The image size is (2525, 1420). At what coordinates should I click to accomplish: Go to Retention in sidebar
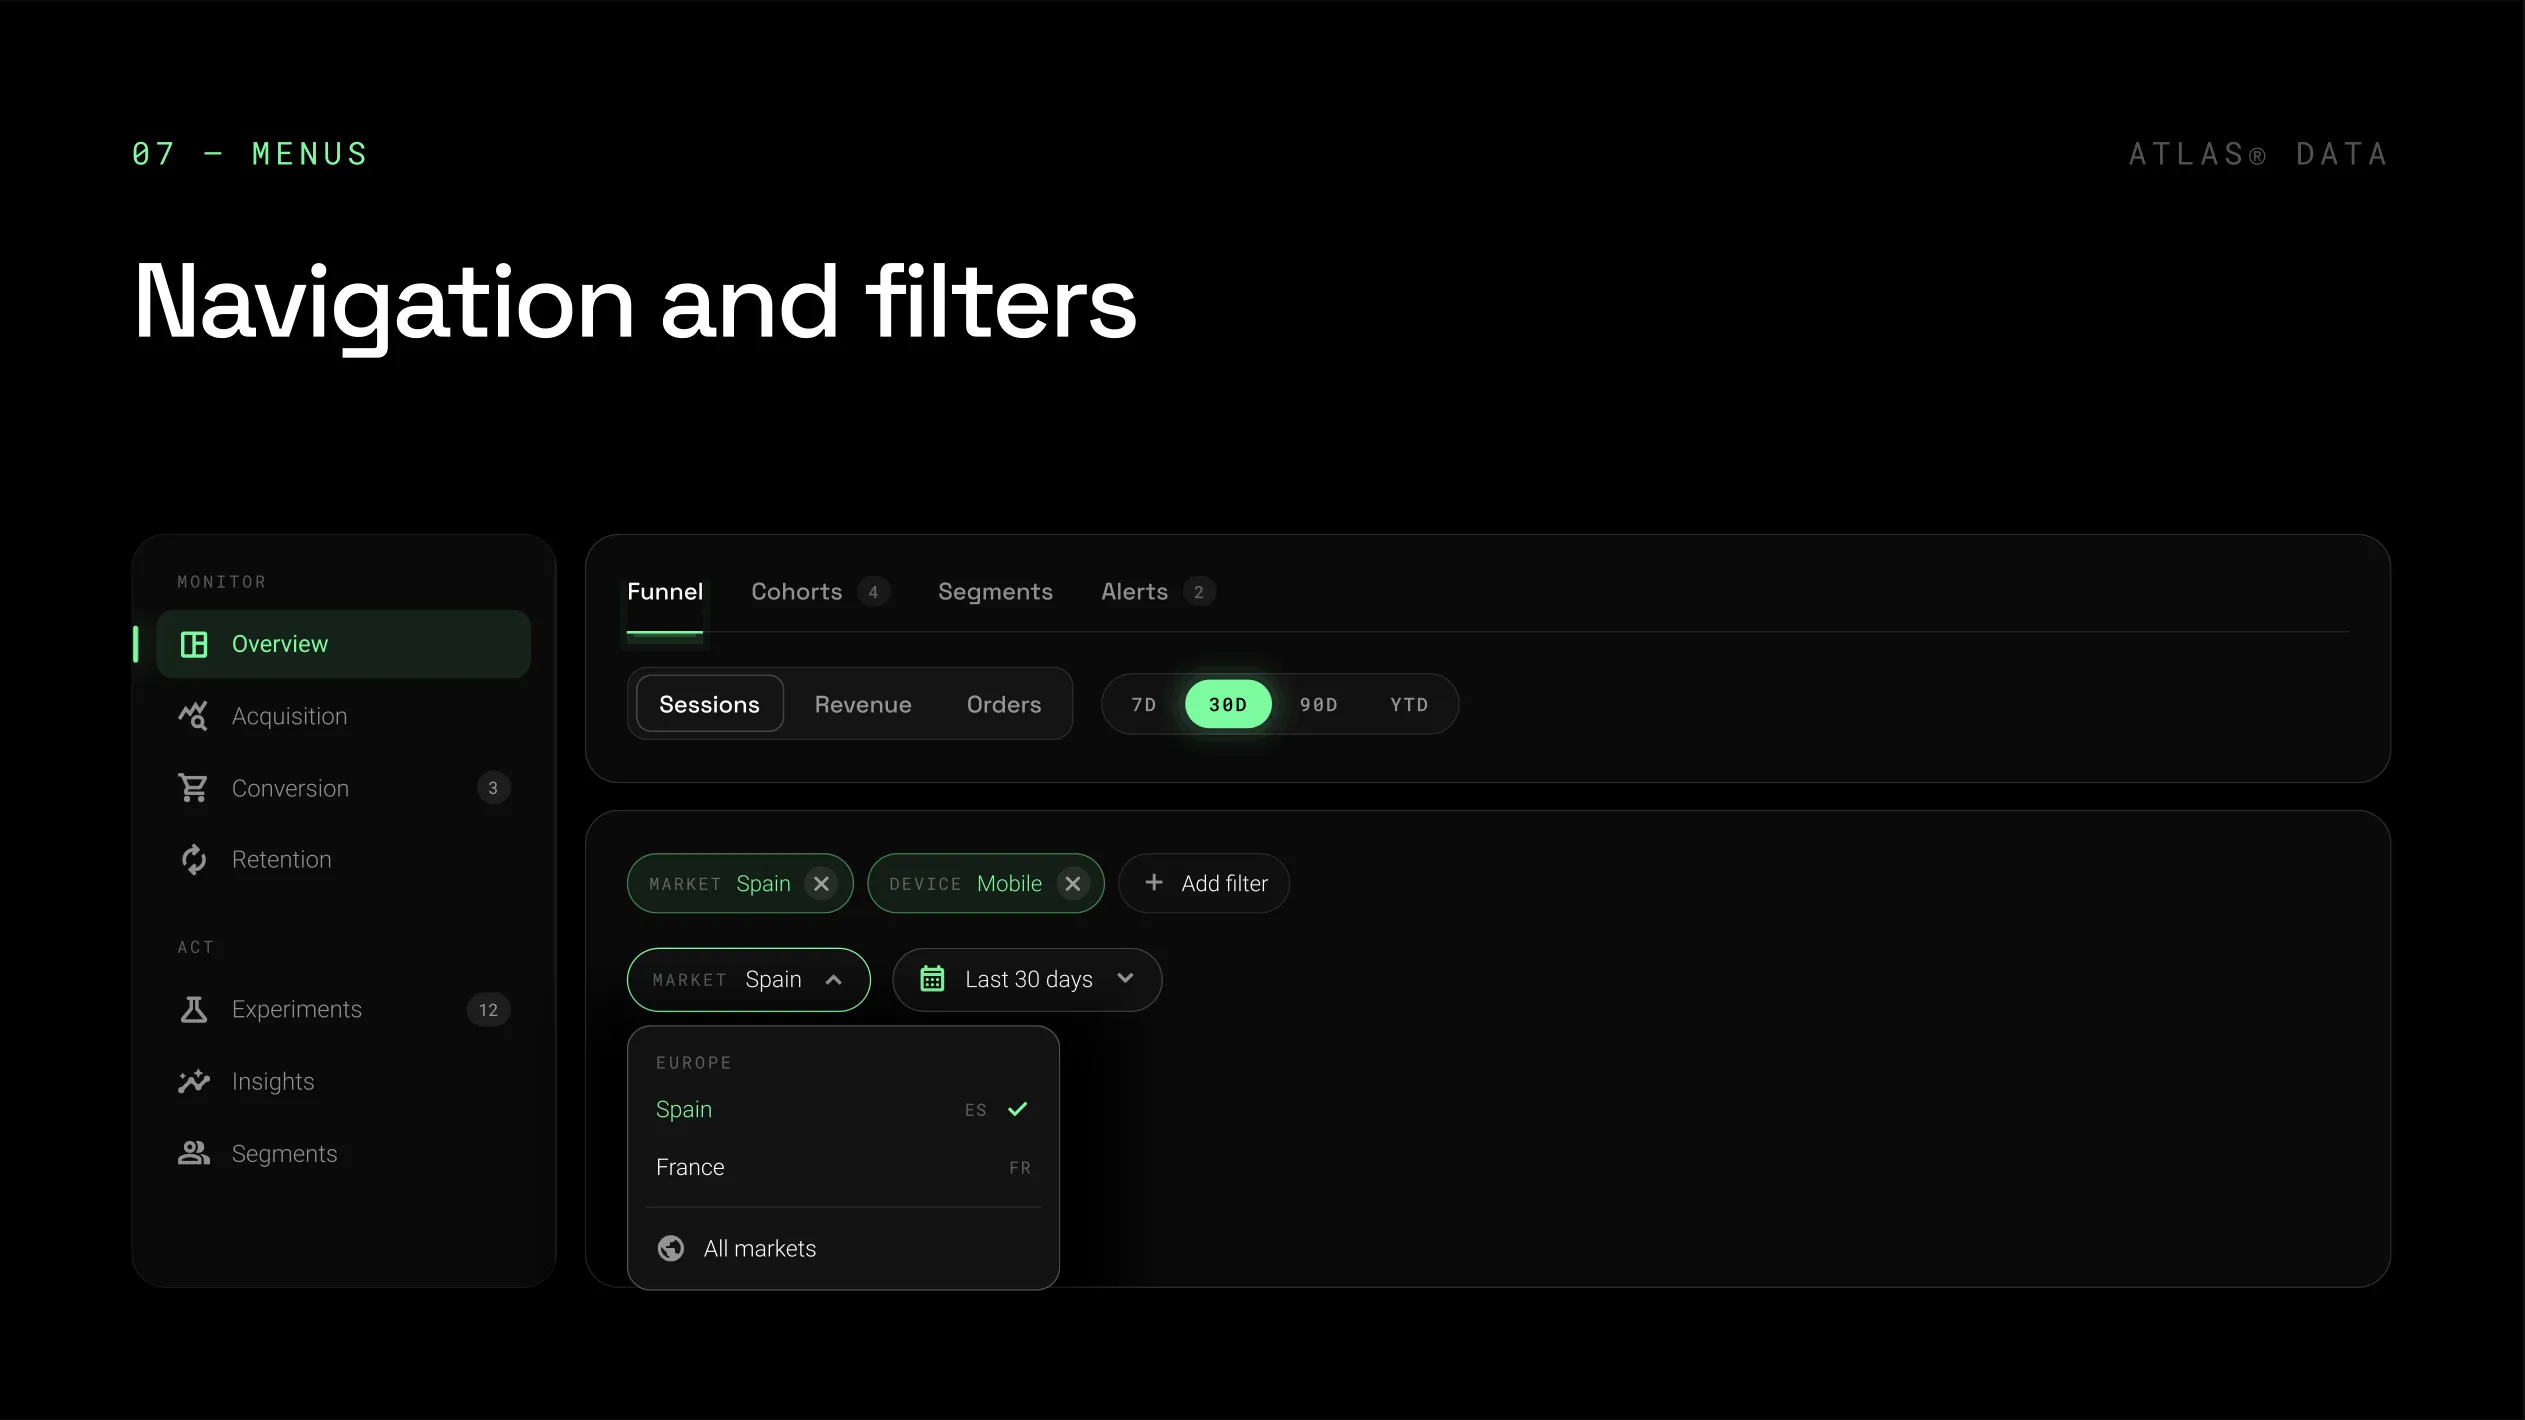[343, 859]
